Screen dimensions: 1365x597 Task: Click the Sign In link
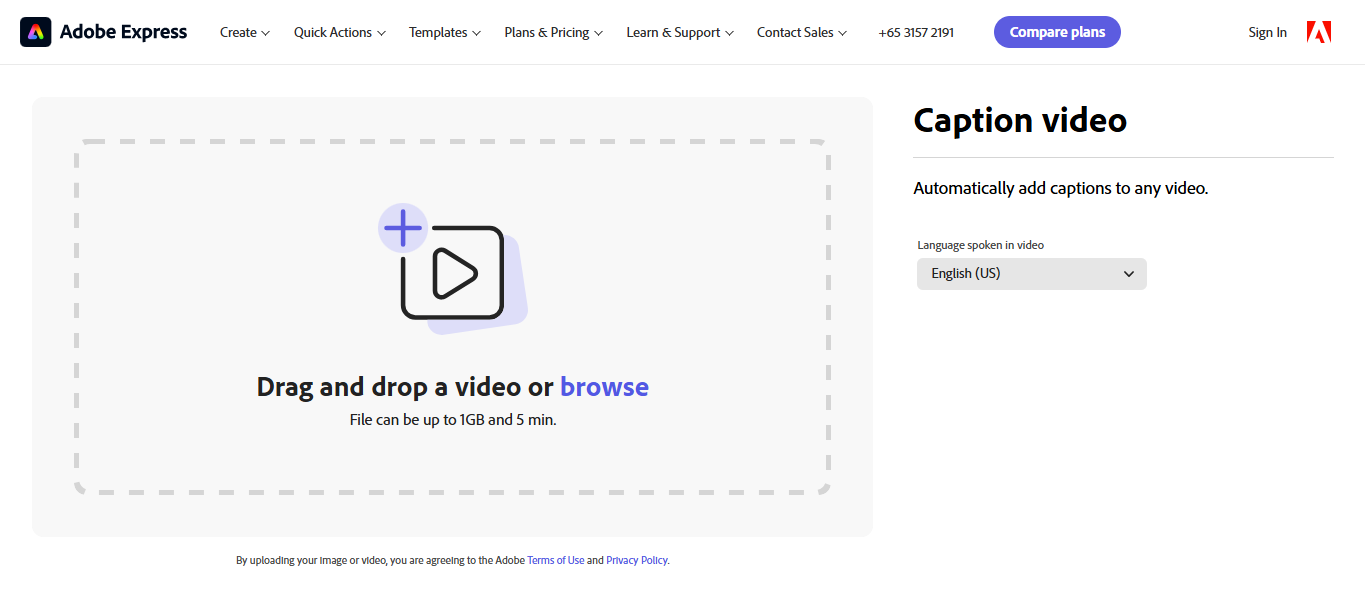click(x=1267, y=32)
